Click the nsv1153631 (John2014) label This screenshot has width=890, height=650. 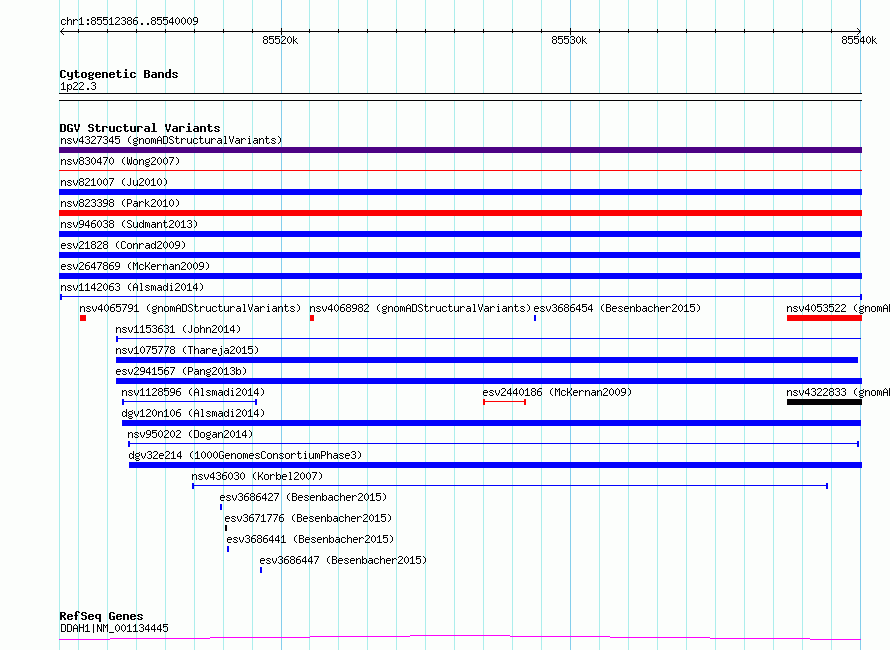pyautogui.click(x=178, y=329)
